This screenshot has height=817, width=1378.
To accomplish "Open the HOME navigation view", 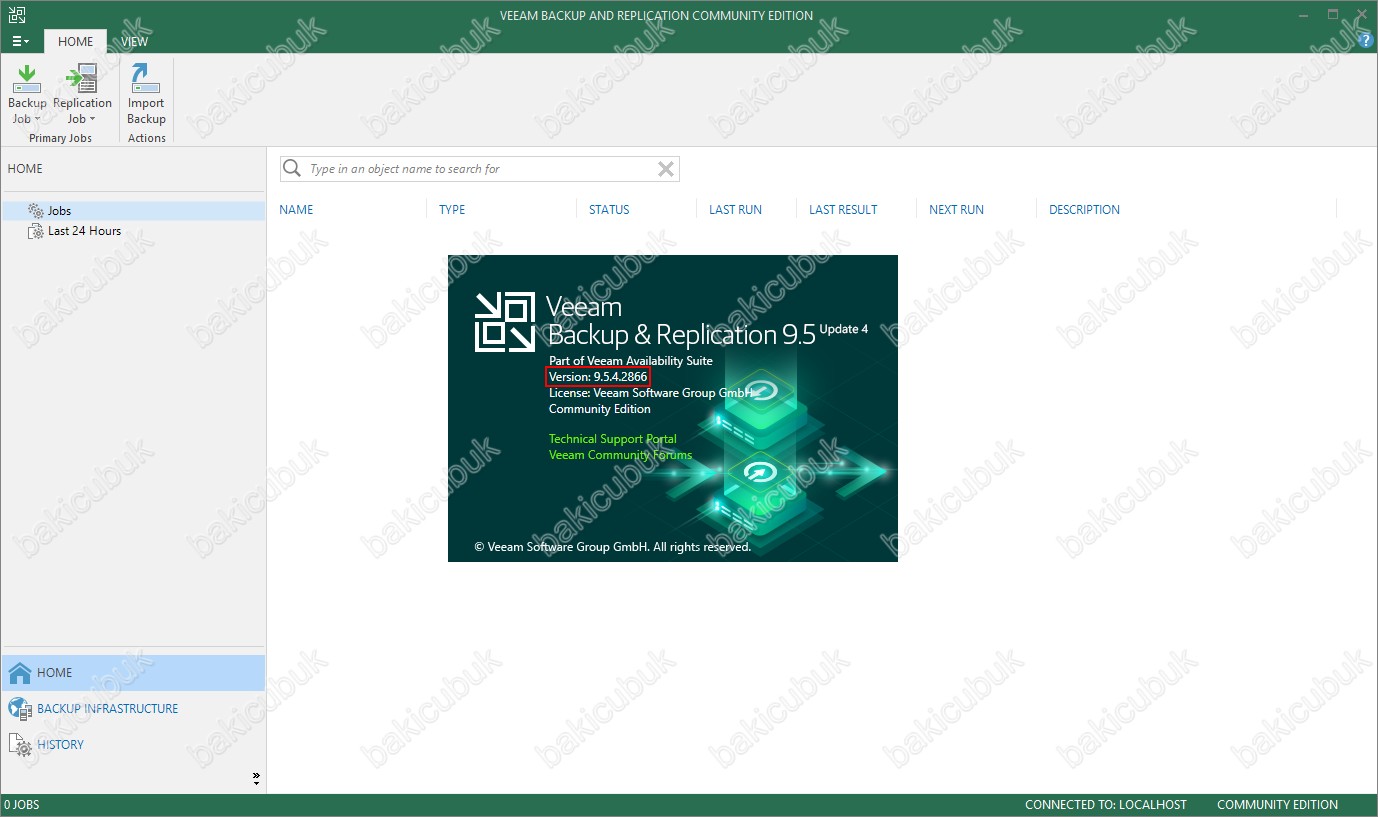I will [133, 673].
